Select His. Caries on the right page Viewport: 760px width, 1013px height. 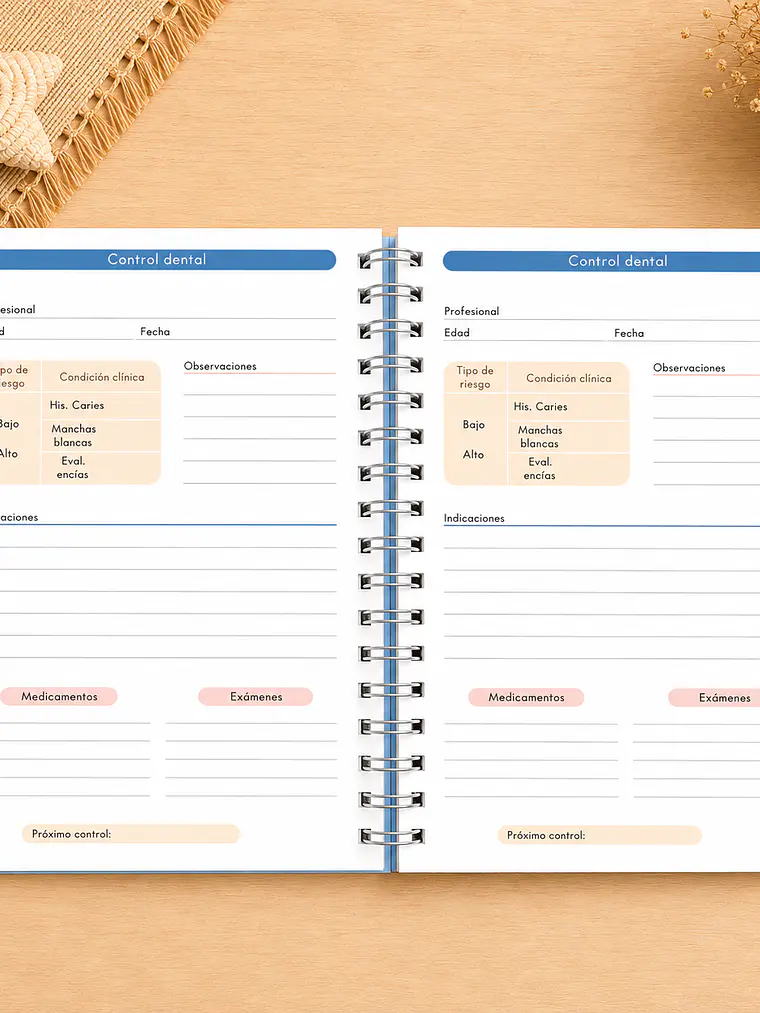tap(540, 407)
